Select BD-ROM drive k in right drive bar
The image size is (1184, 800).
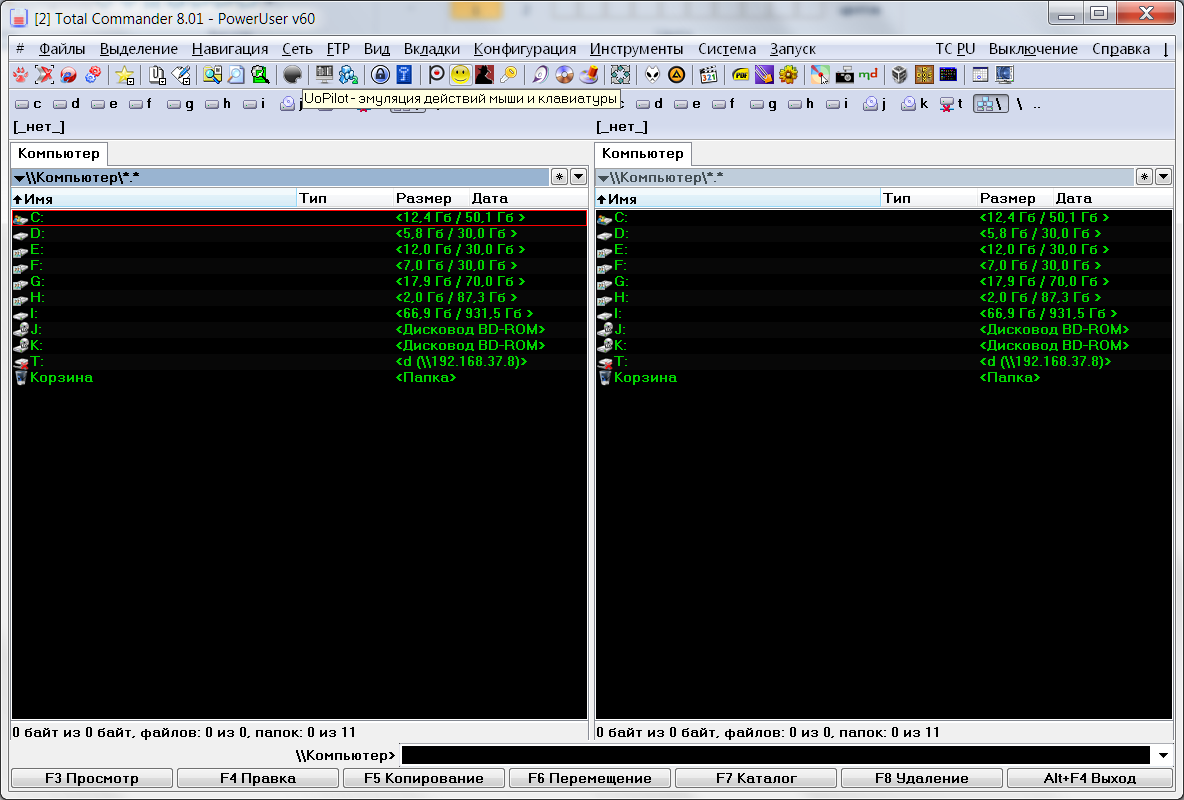tap(914, 103)
